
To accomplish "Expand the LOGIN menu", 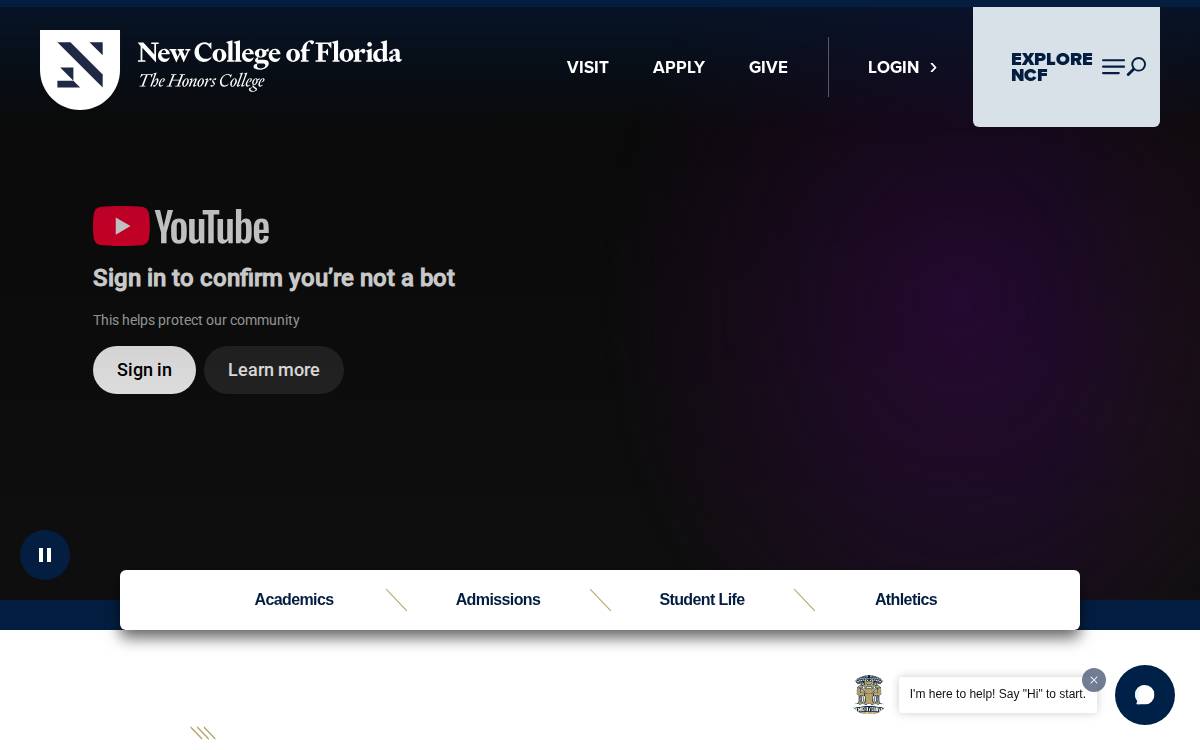I will click(x=902, y=67).
